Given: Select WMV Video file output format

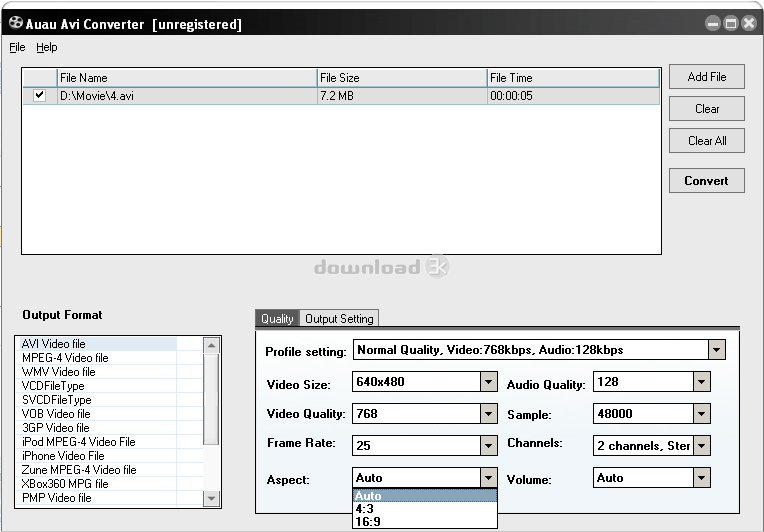Looking at the screenshot, I should tap(96, 372).
